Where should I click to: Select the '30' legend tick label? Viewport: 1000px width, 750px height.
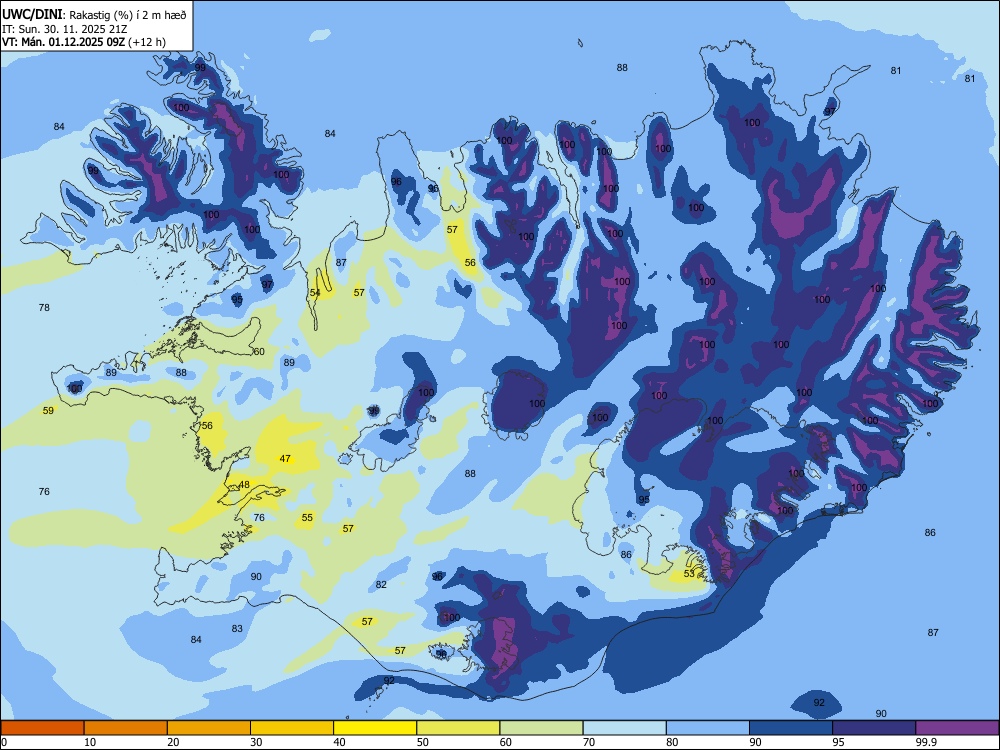click(256, 742)
